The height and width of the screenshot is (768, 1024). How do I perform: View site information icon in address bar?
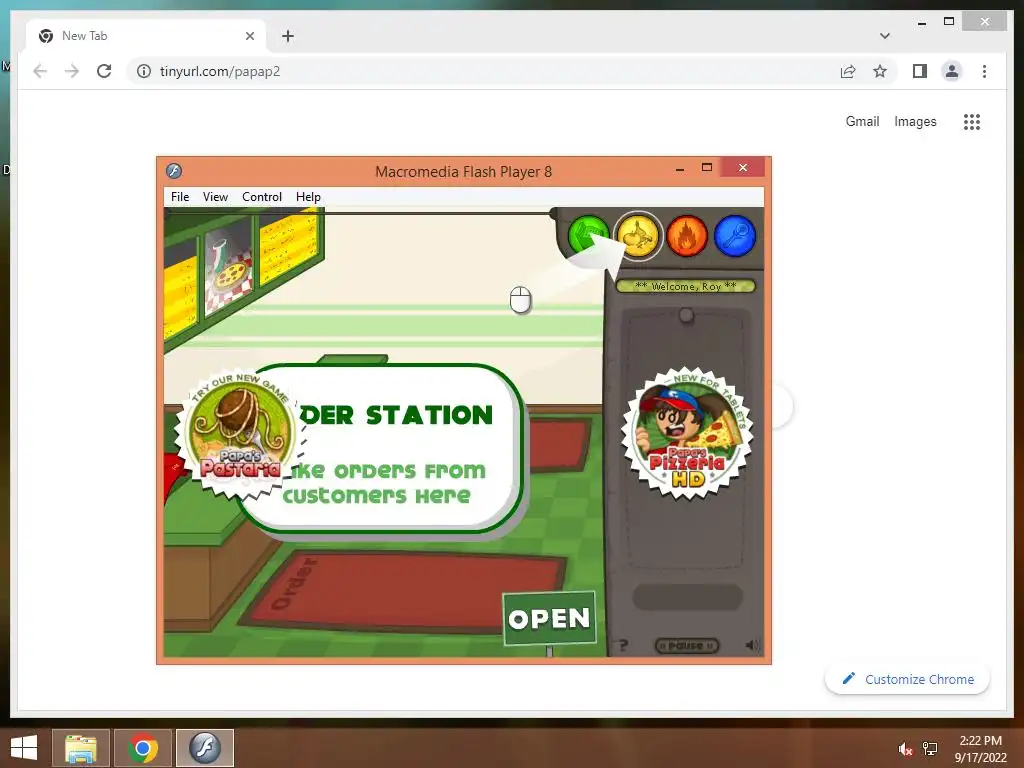pos(144,71)
